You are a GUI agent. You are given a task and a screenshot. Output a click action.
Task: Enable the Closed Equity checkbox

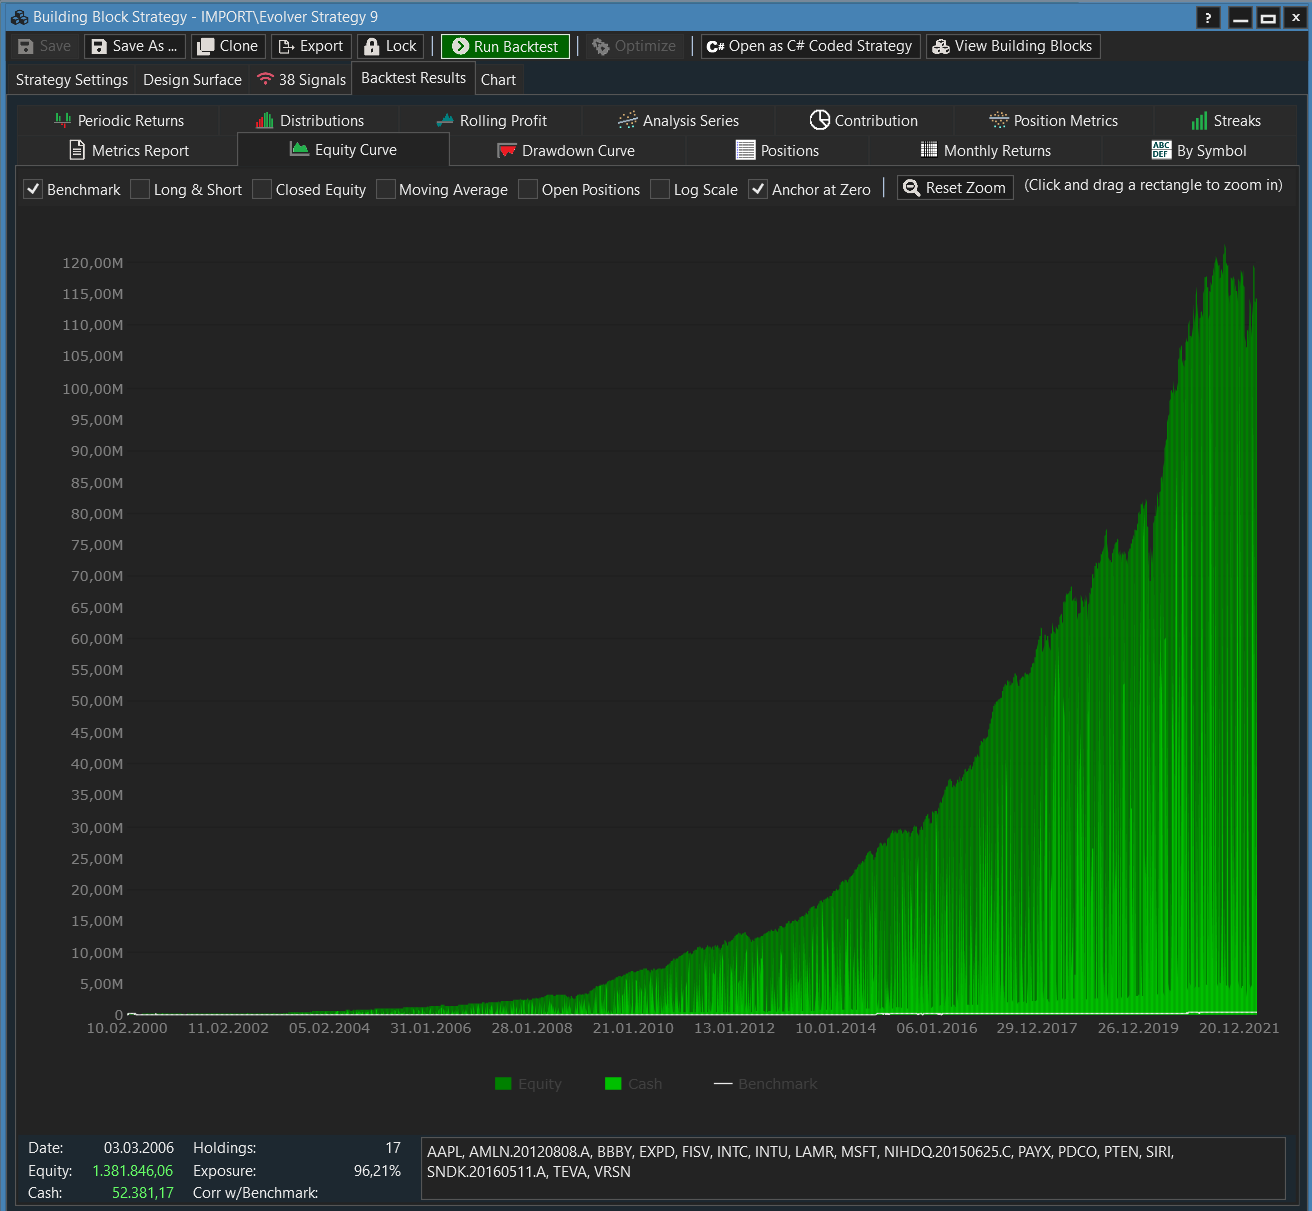pyautogui.click(x=262, y=189)
